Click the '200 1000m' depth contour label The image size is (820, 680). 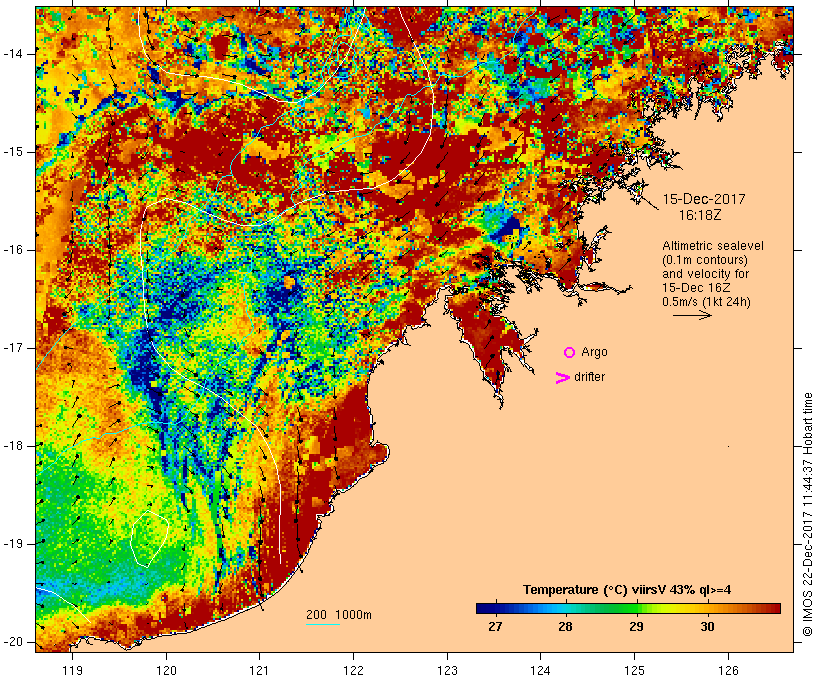[339, 615]
